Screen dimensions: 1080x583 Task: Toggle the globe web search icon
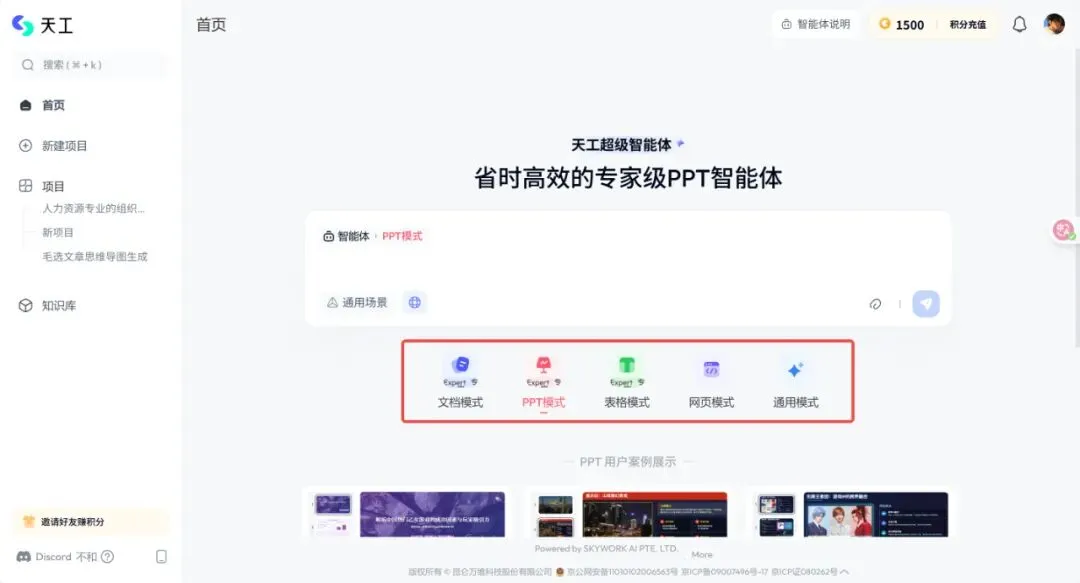point(415,303)
